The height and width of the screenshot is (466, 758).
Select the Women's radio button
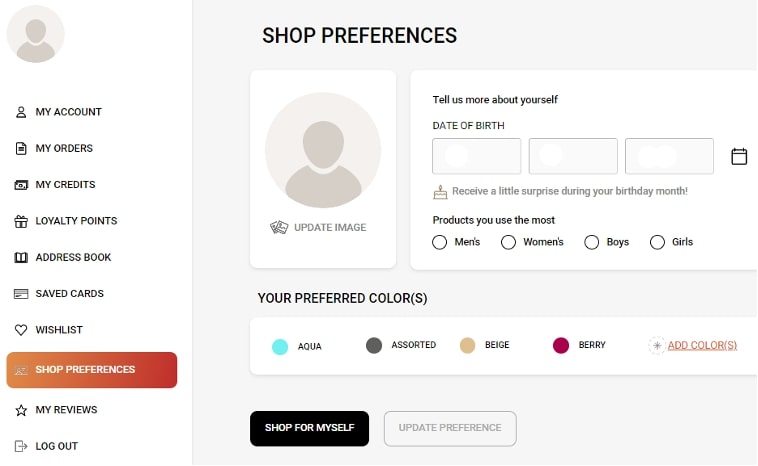click(508, 242)
